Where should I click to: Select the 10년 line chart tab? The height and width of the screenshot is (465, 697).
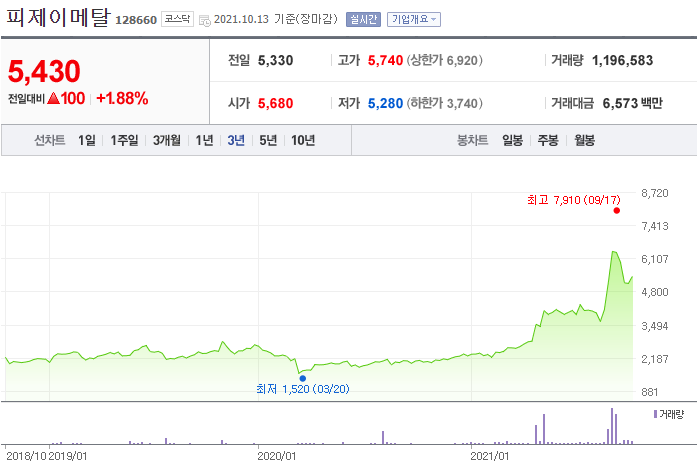coord(303,140)
